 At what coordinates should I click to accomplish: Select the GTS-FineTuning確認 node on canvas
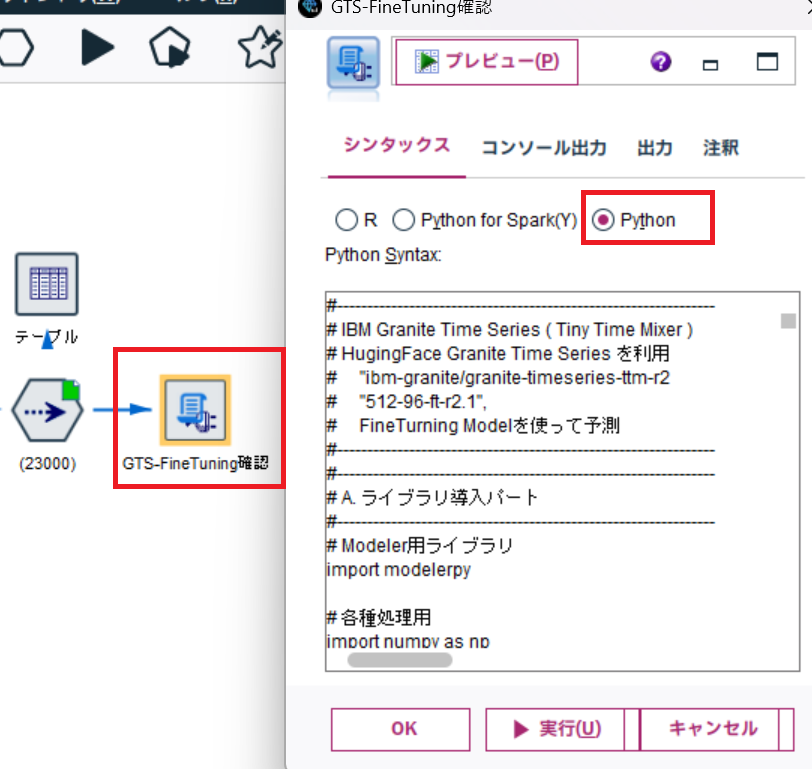click(195, 410)
